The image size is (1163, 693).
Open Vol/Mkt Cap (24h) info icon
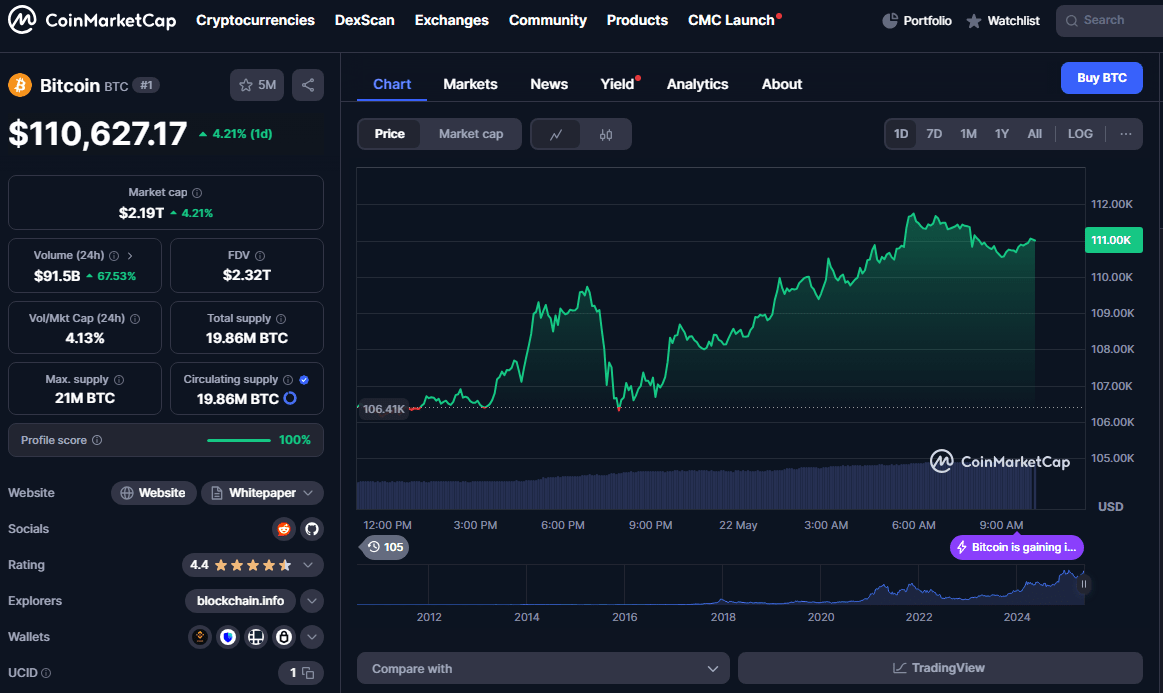tap(135, 319)
